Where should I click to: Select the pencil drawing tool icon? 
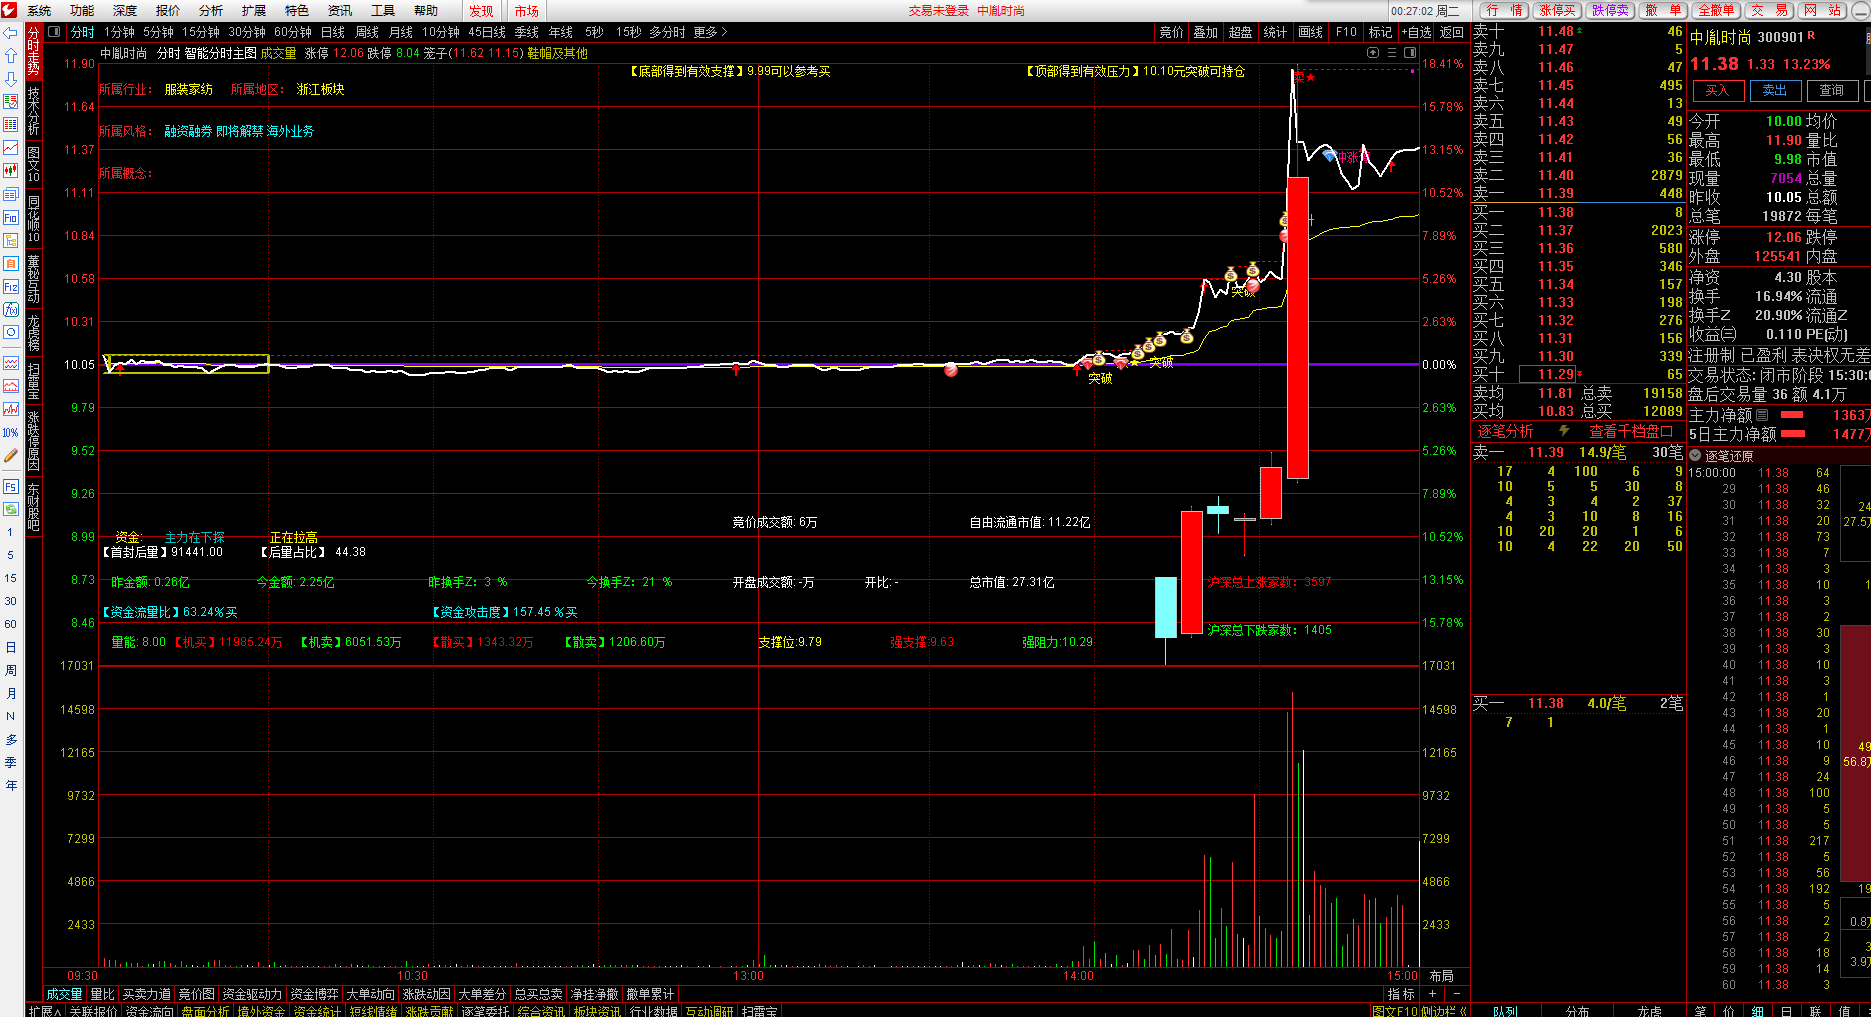[11, 456]
